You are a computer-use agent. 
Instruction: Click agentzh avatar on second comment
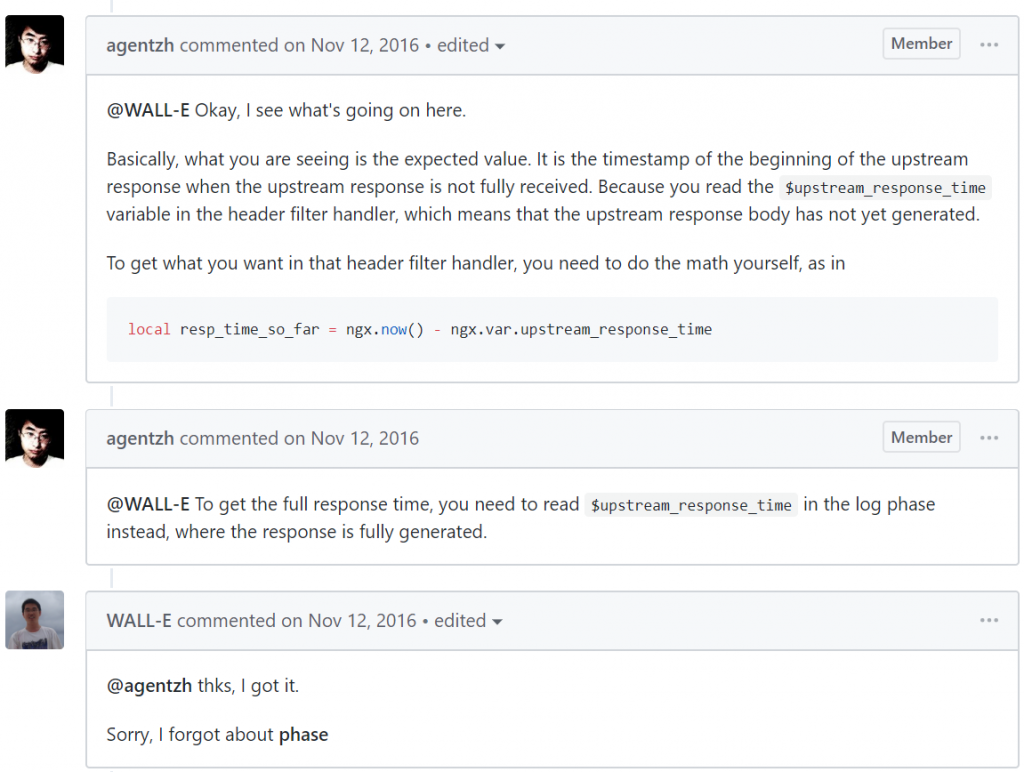tap(35, 438)
